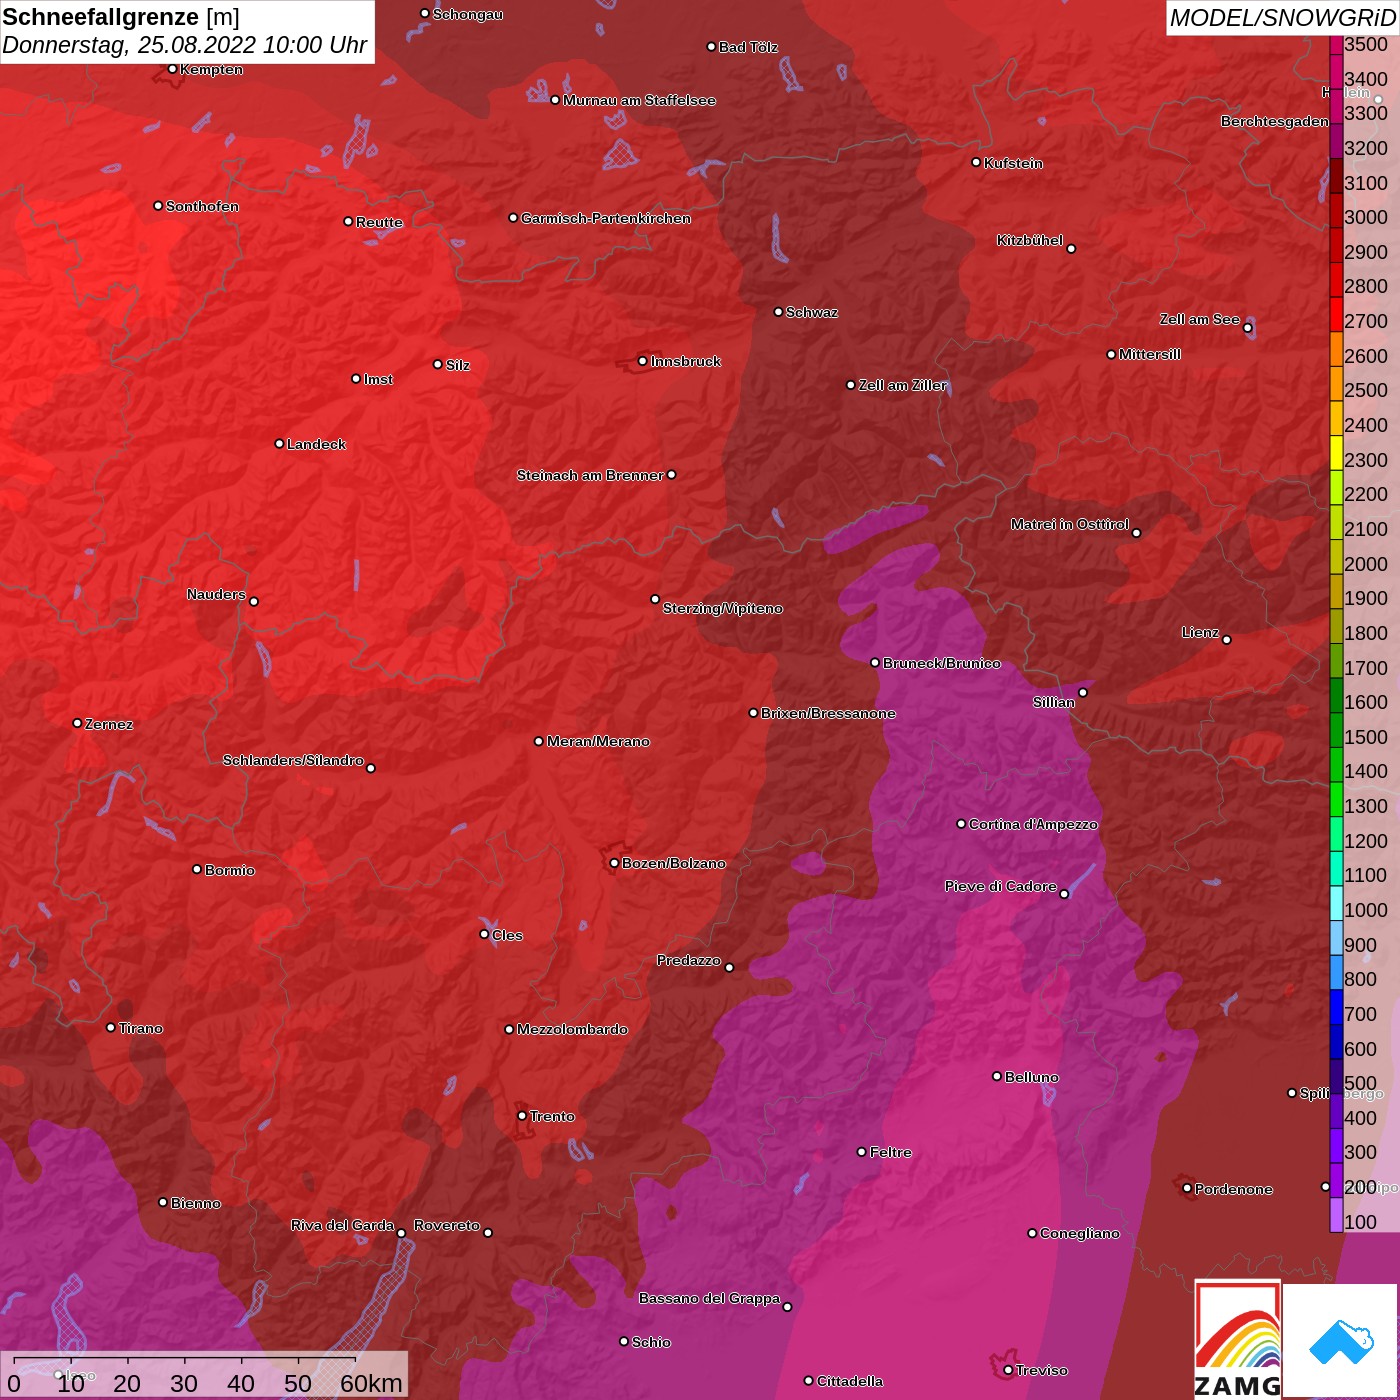
Task: Click the Steinach am Brenner label
Action: tap(590, 475)
